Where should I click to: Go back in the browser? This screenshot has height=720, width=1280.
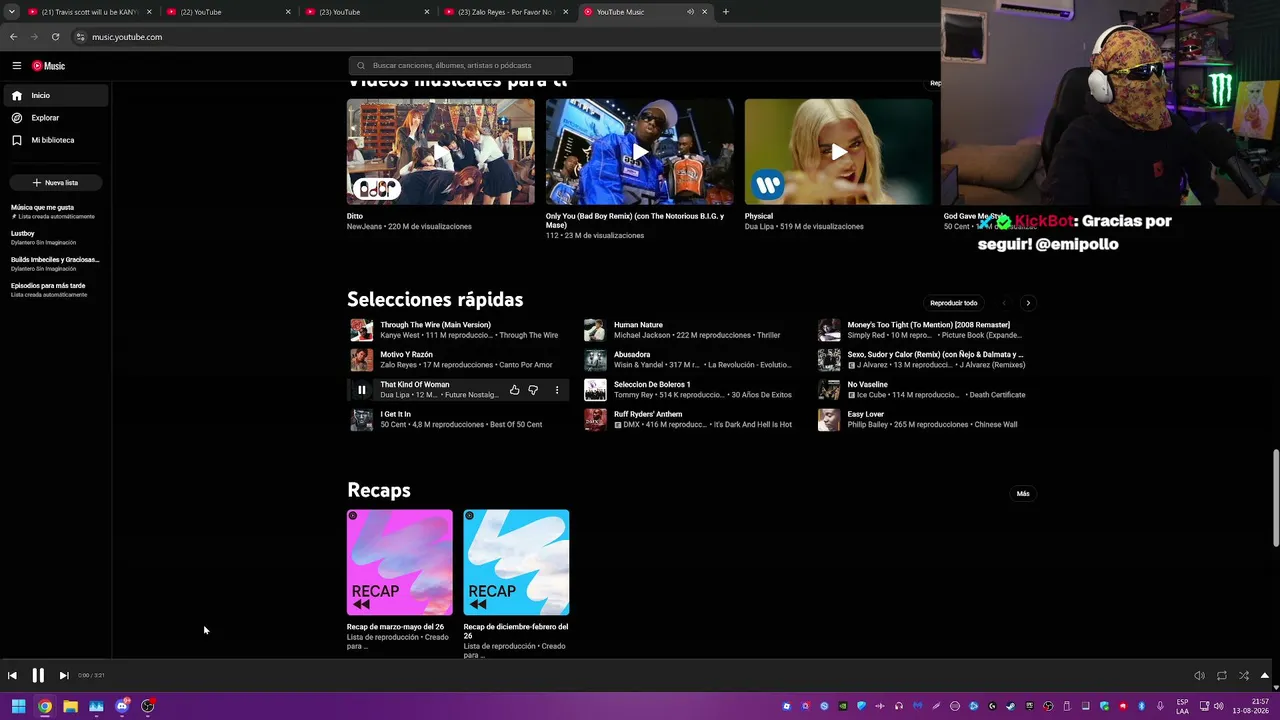(x=13, y=37)
